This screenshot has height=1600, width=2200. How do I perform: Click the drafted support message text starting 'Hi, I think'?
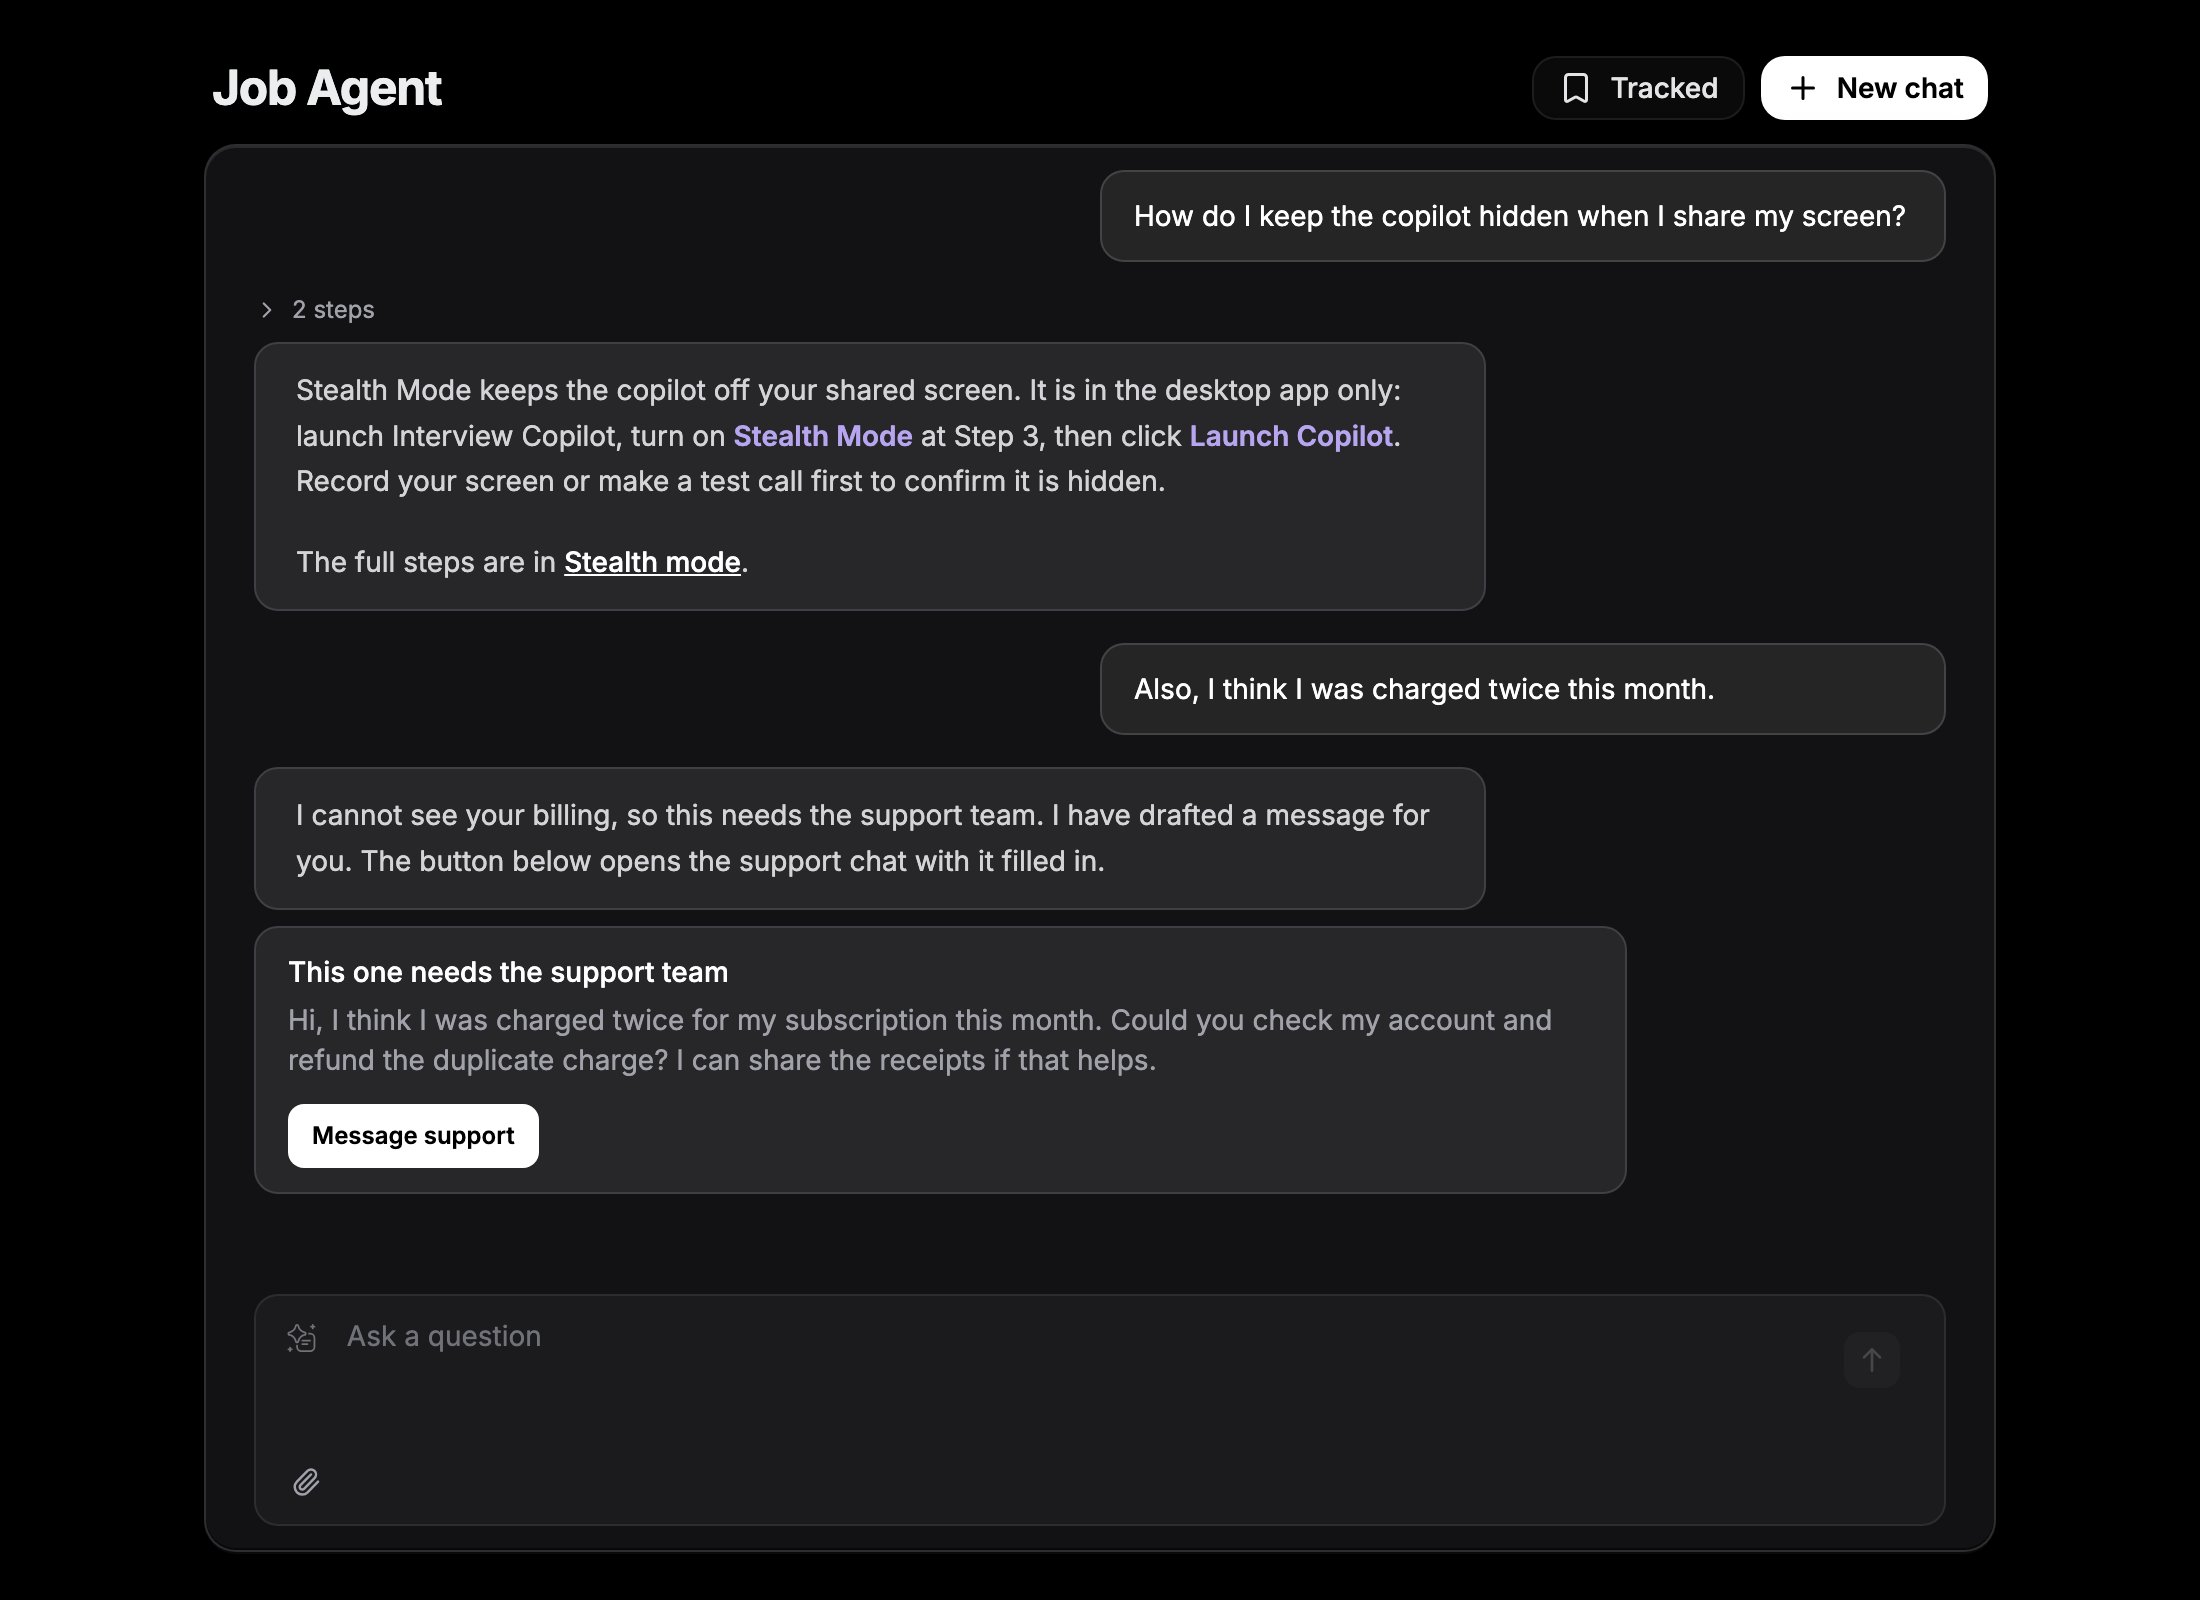[x=920, y=1040]
